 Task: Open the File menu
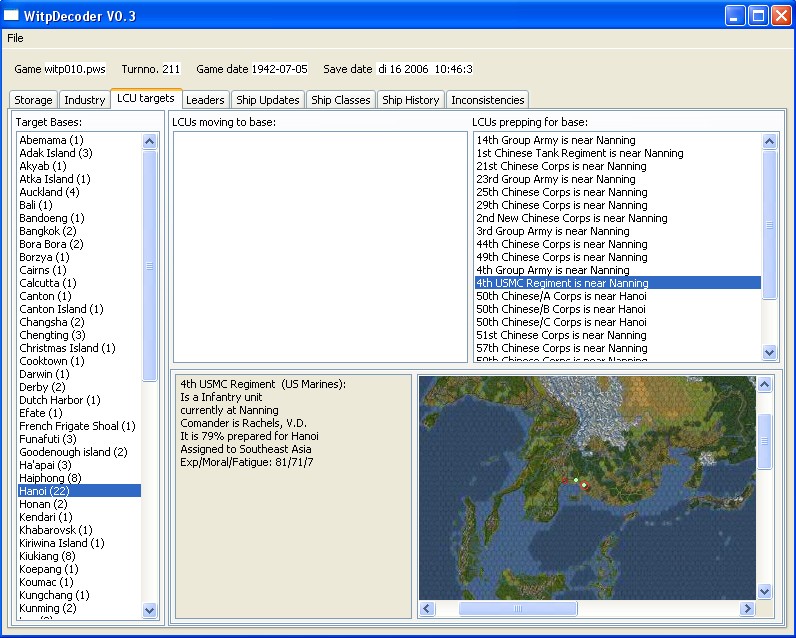pos(15,38)
